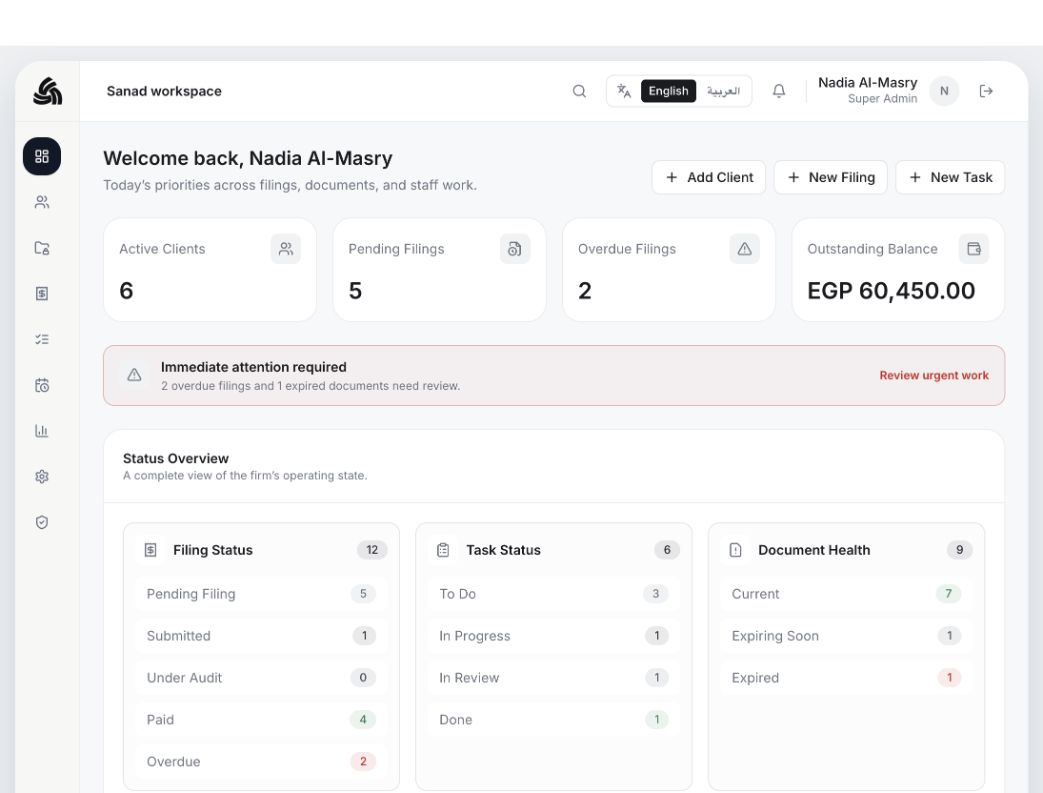Screen dimensions: 1043x793
Task: Open the tasks checklist icon in sidebar
Action: tap(42, 339)
